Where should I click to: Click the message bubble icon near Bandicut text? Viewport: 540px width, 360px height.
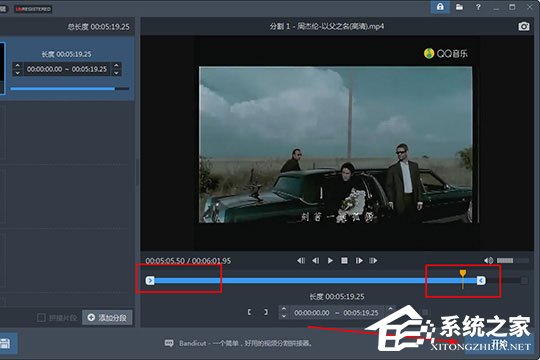169,343
